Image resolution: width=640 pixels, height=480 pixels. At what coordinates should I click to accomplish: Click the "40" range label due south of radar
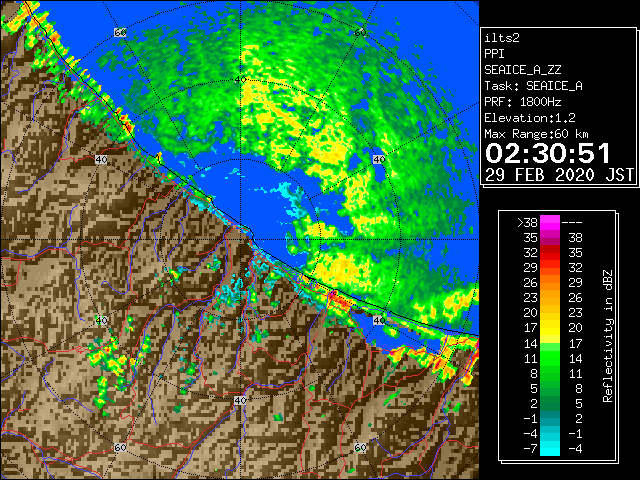[x=240, y=400]
